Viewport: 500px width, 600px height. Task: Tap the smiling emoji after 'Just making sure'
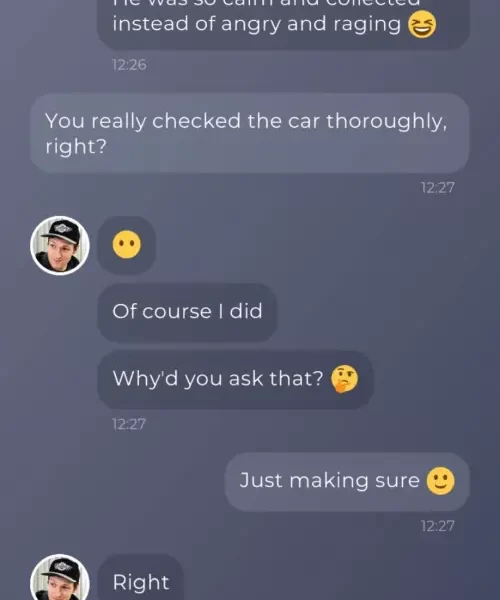pos(440,481)
